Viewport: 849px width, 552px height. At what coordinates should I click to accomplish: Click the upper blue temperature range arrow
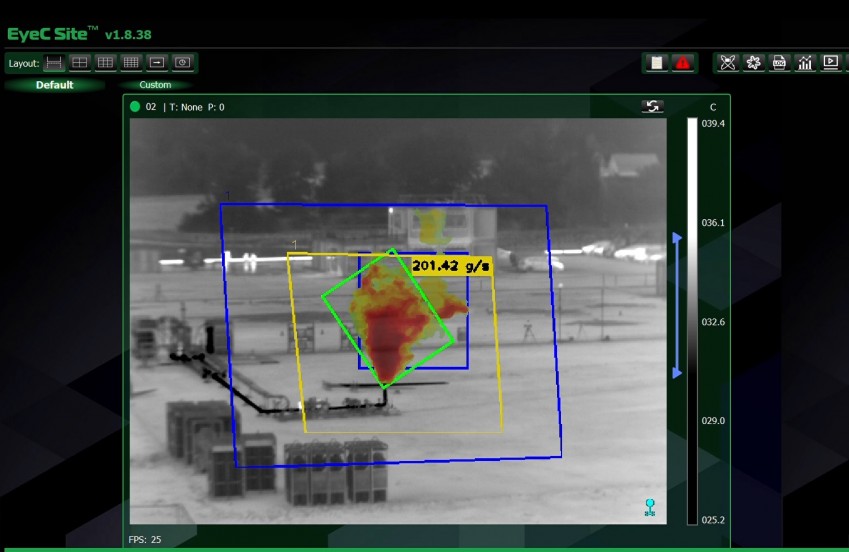677,238
